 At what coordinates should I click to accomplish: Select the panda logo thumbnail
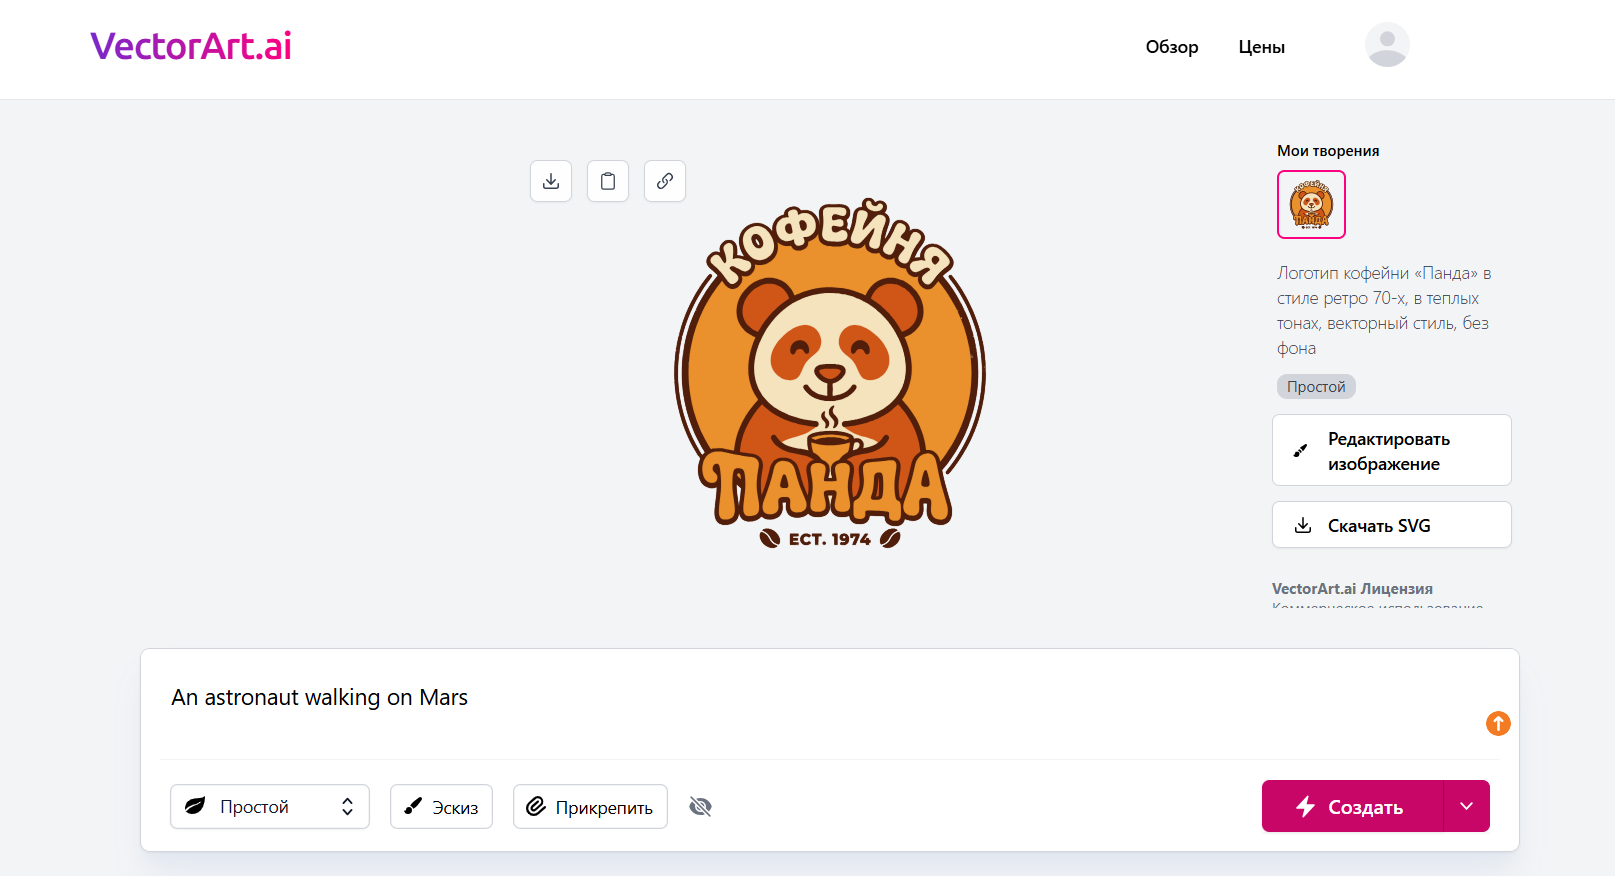(1311, 205)
